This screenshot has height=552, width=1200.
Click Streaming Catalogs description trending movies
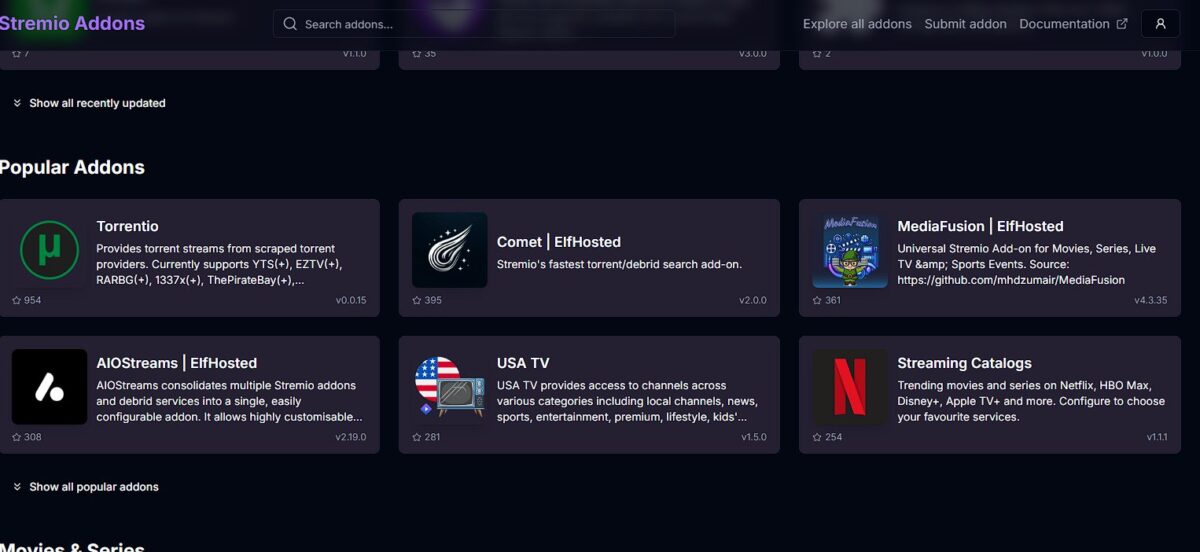(1031, 401)
